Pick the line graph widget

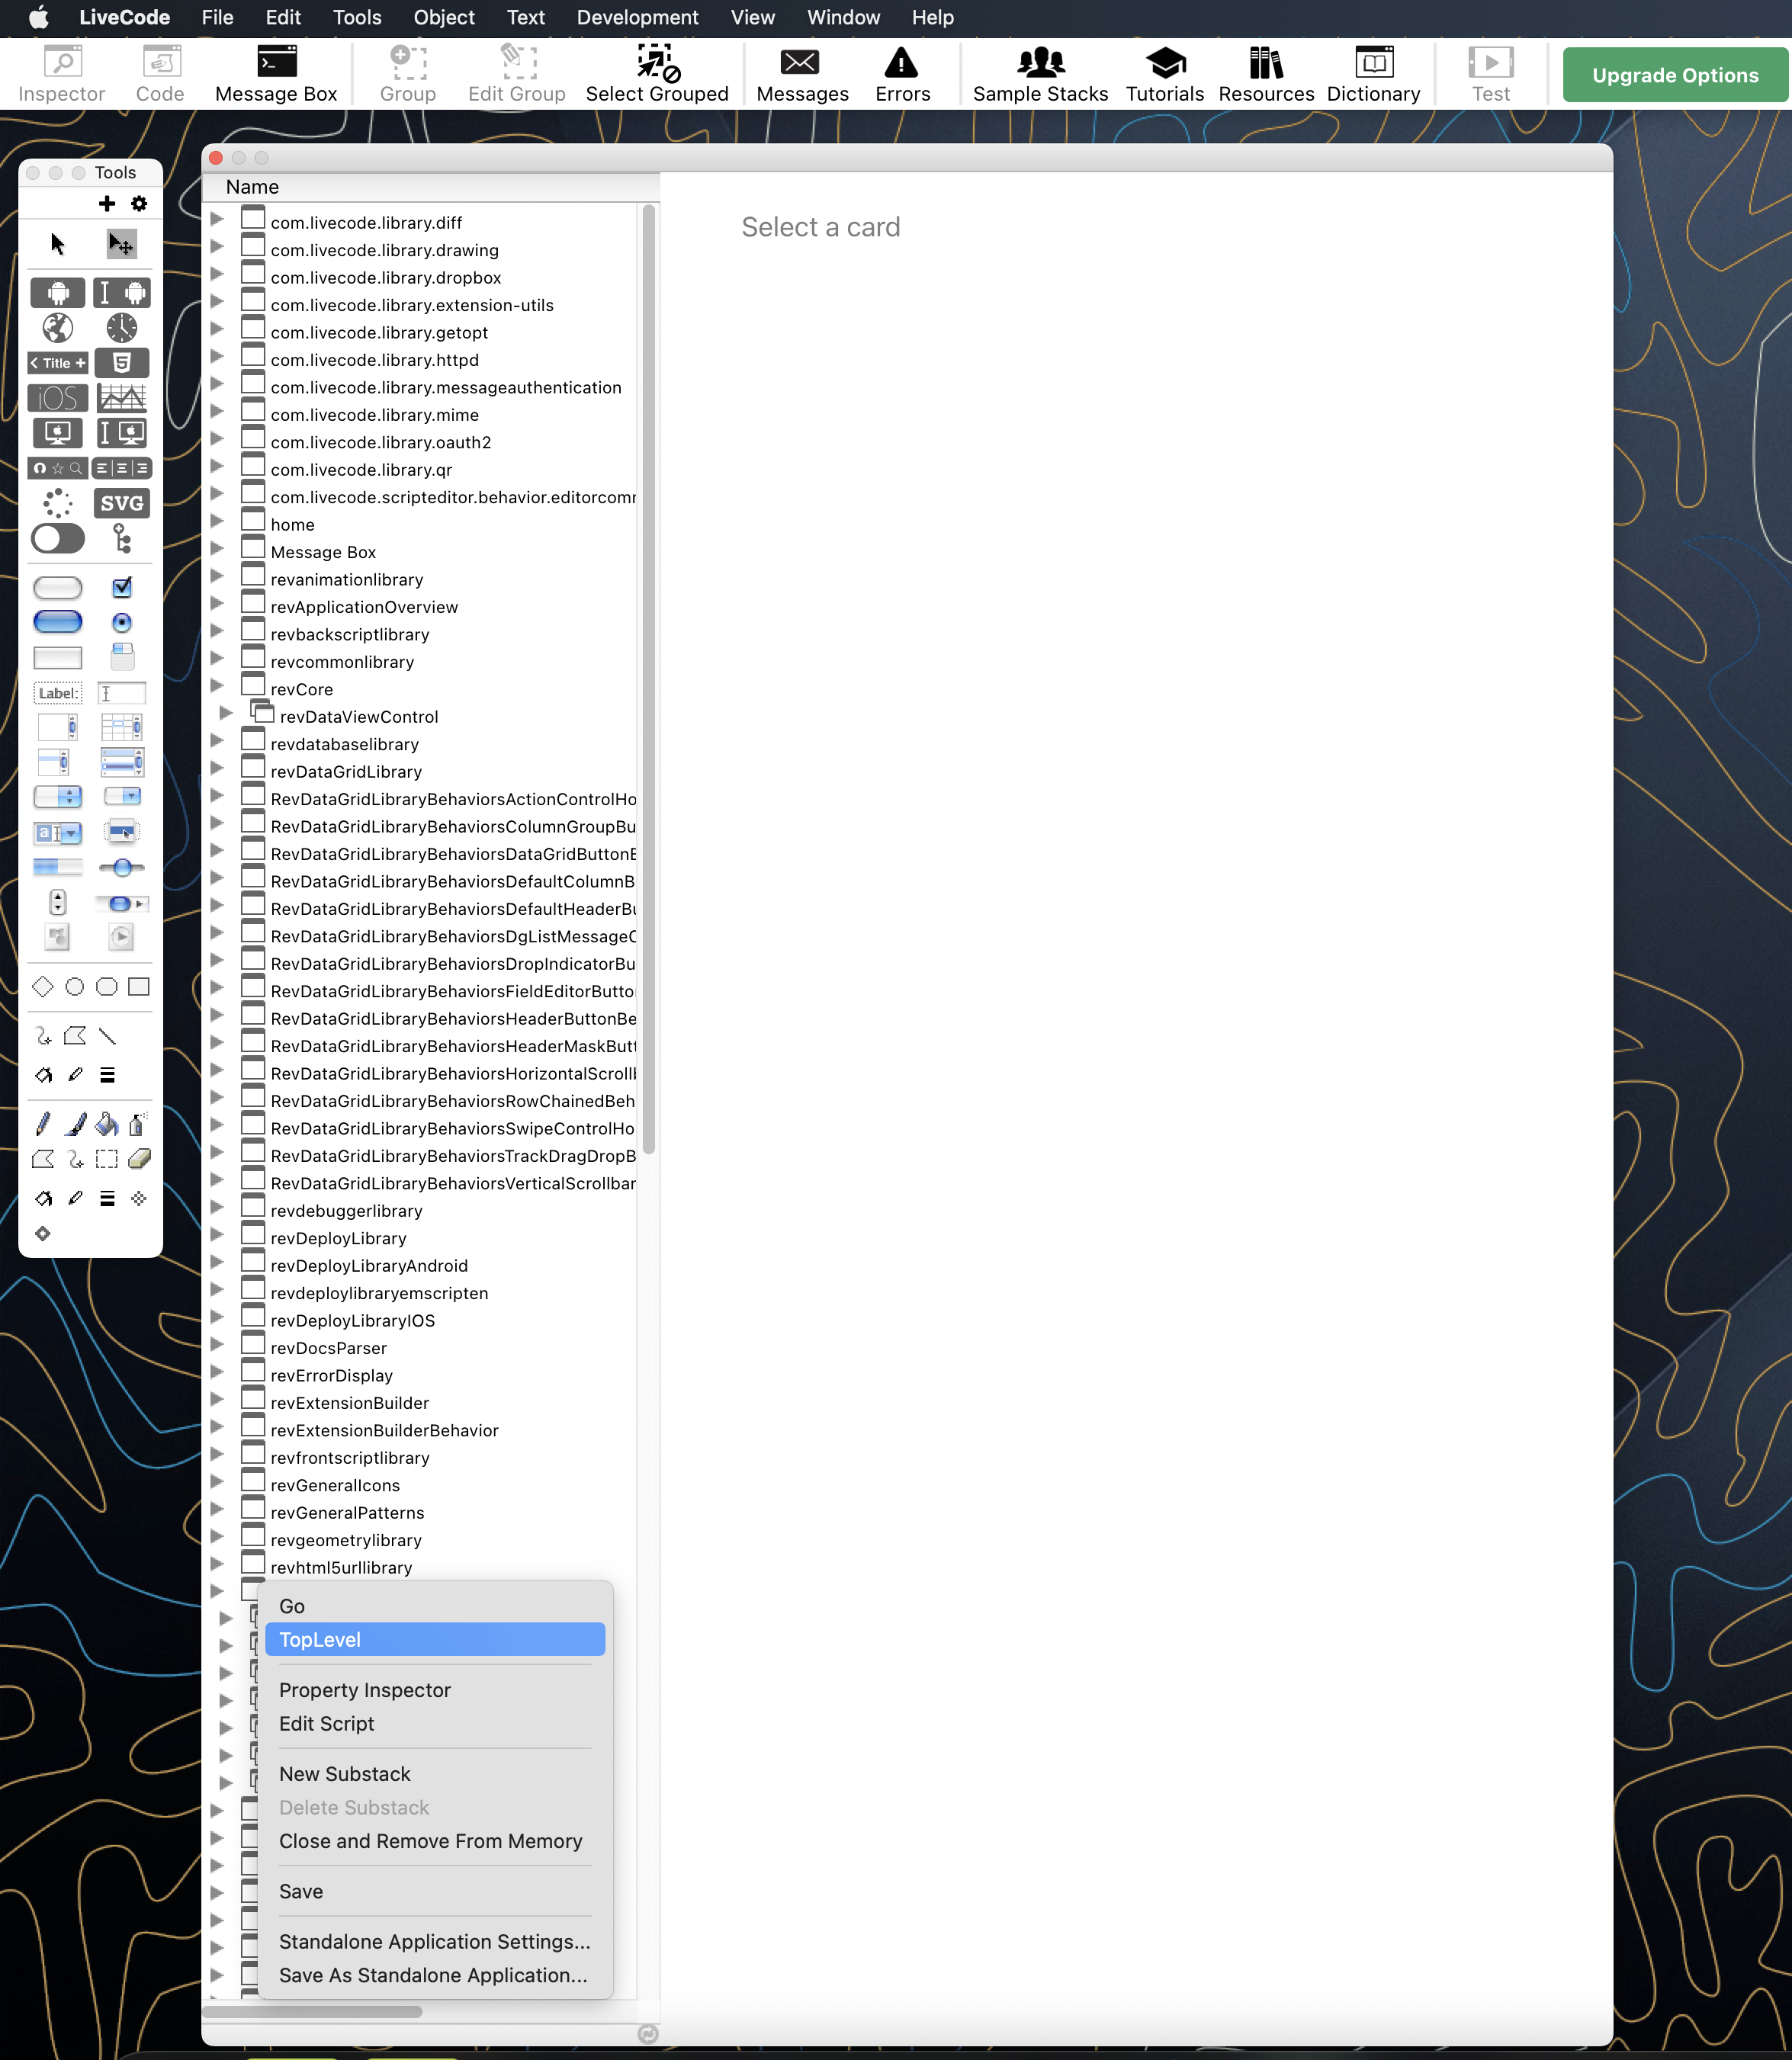pos(122,398)
